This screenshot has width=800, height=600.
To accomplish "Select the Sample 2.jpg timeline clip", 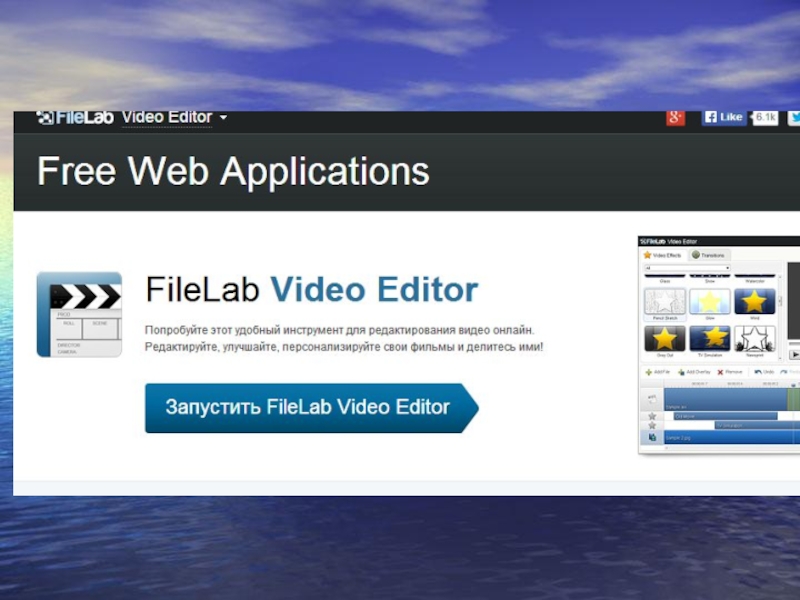I will pyautogui.click(x=732, y=437).
